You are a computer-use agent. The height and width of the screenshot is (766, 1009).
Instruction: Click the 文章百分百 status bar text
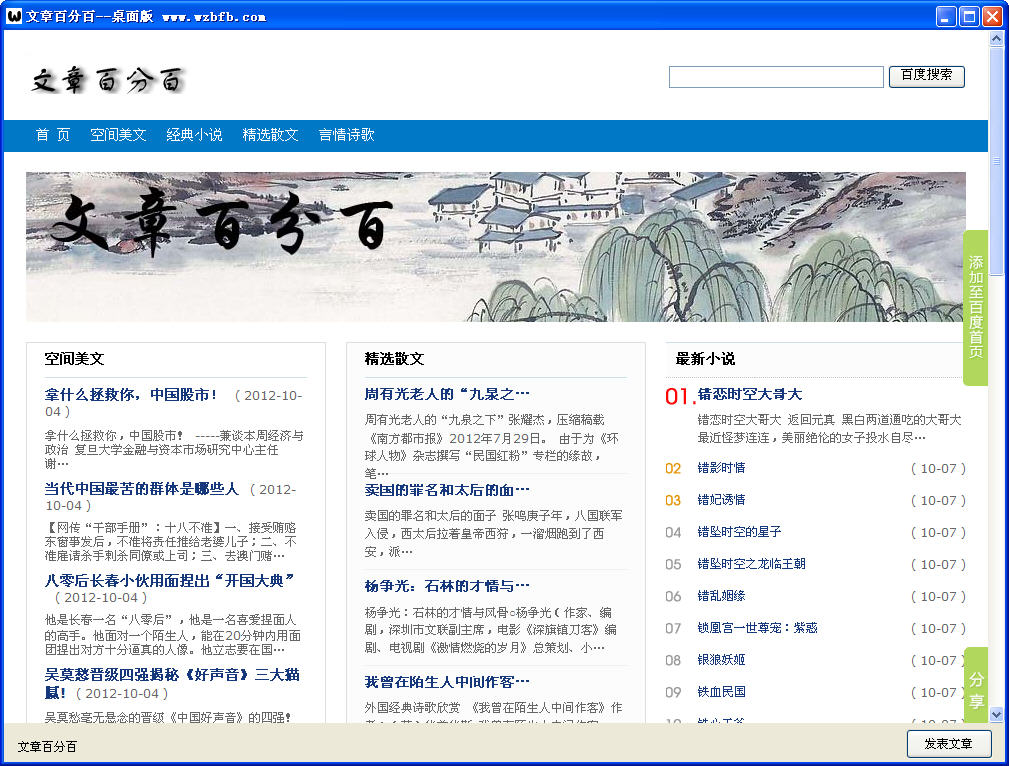[47, 747]
